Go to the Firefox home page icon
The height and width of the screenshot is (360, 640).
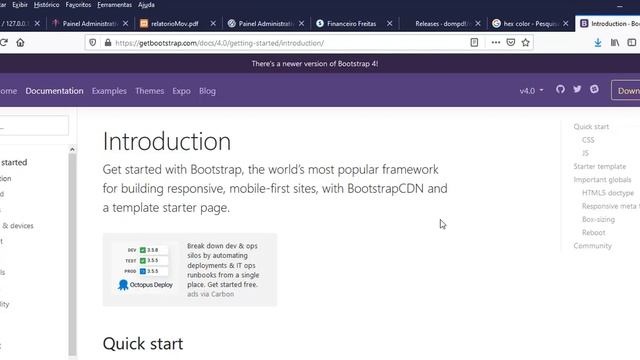tap(20, 42)
